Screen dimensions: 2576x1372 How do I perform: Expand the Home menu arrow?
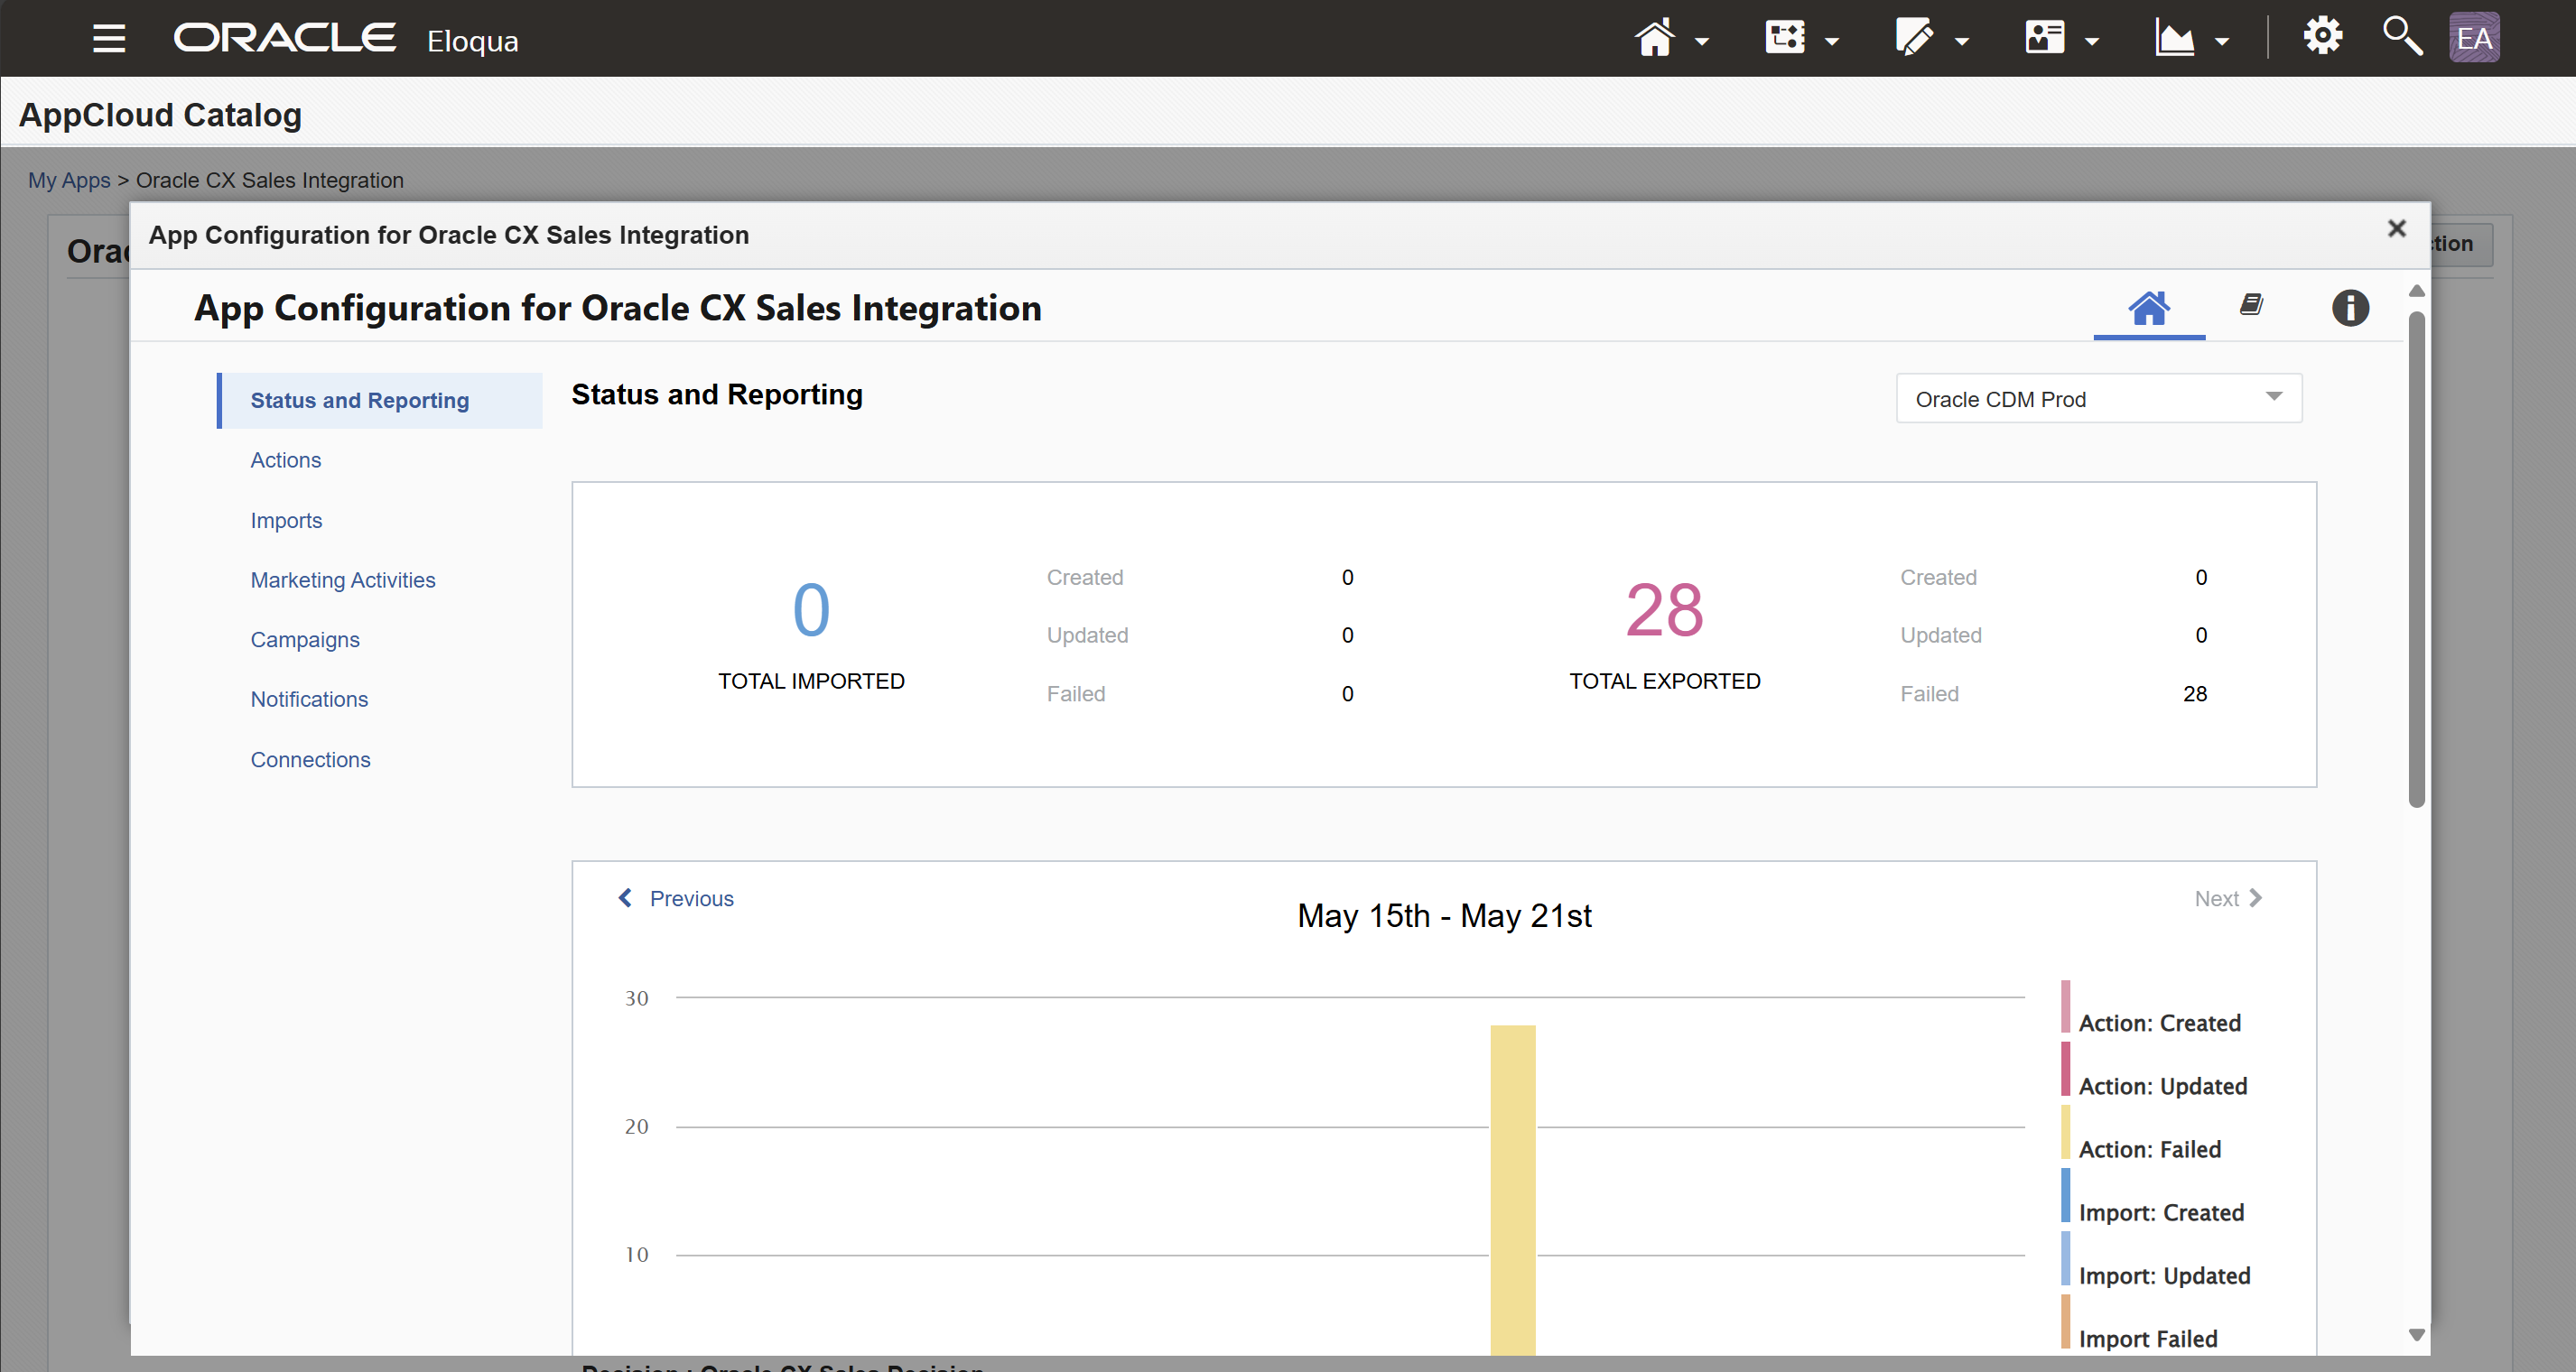click(1701, 42)
